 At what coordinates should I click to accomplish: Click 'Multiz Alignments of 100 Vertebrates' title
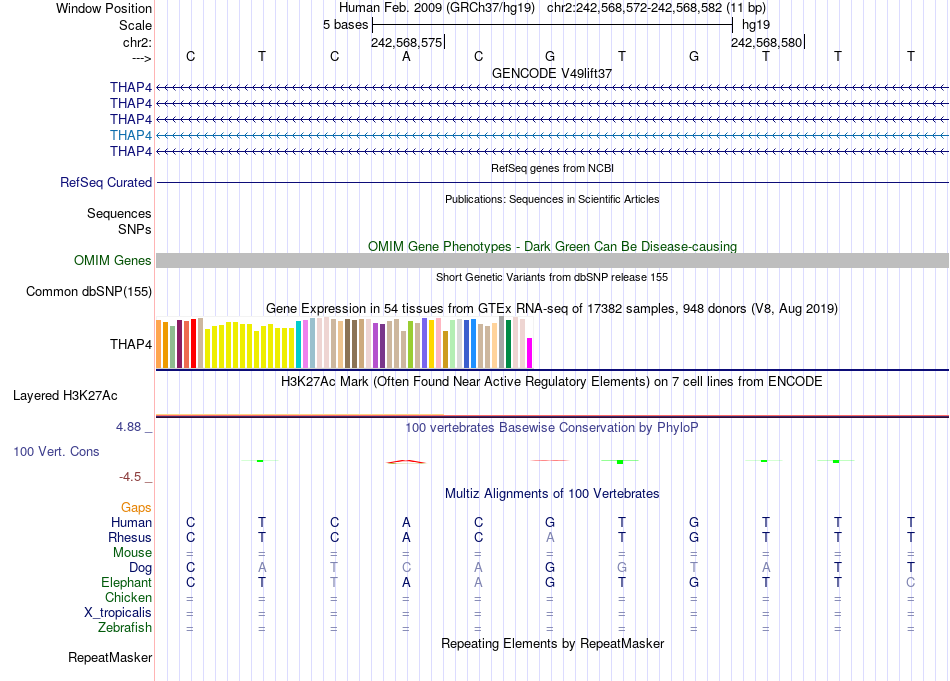tap(552, 494)
